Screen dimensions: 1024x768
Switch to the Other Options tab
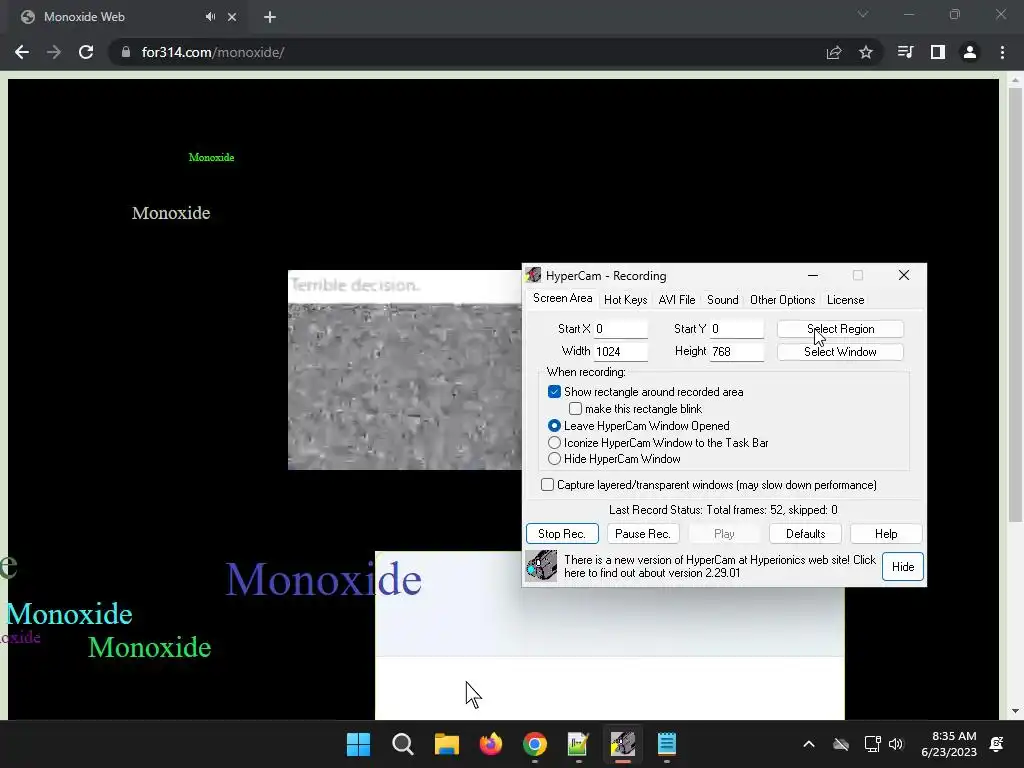click(782, 300)
